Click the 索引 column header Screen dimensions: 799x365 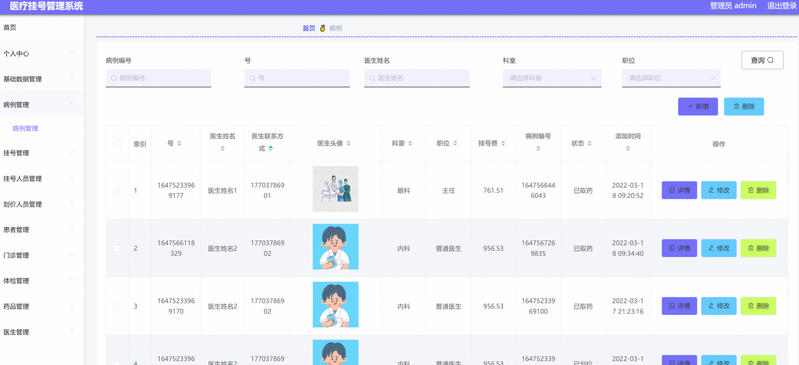(140, 144)
